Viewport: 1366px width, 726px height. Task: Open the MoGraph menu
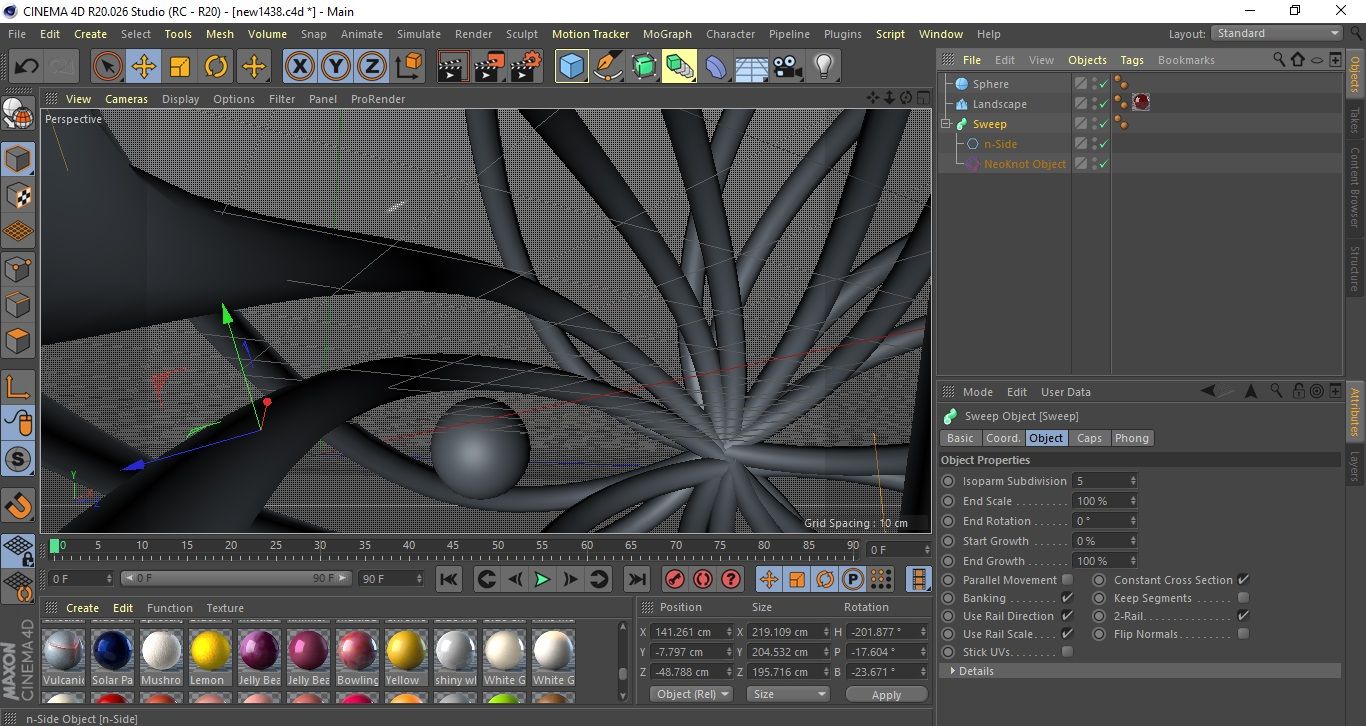tap(667, 34)
